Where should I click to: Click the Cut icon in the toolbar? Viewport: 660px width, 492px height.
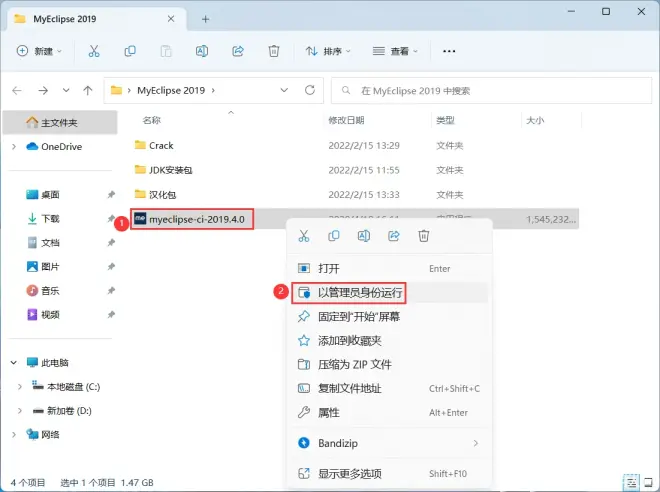click(x=94, y=51)
